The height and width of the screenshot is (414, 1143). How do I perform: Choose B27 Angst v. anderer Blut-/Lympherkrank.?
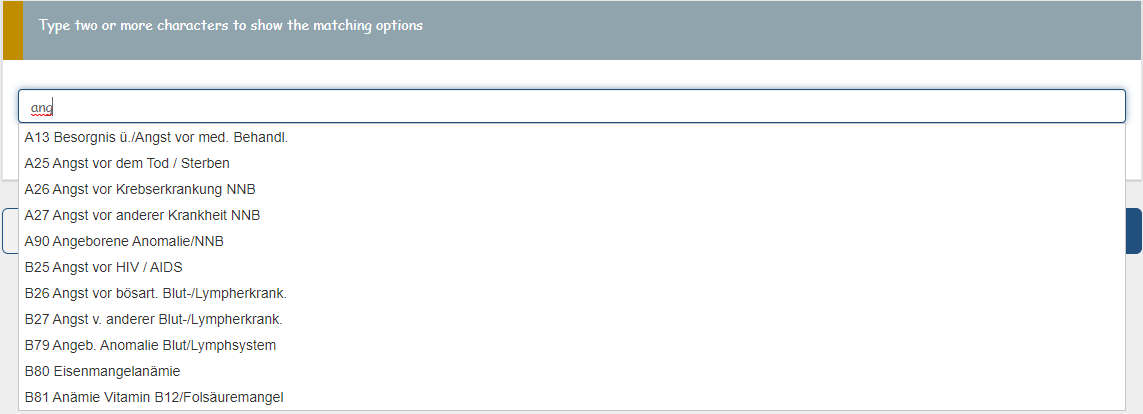pyautogui.click(x=153, y=319)
